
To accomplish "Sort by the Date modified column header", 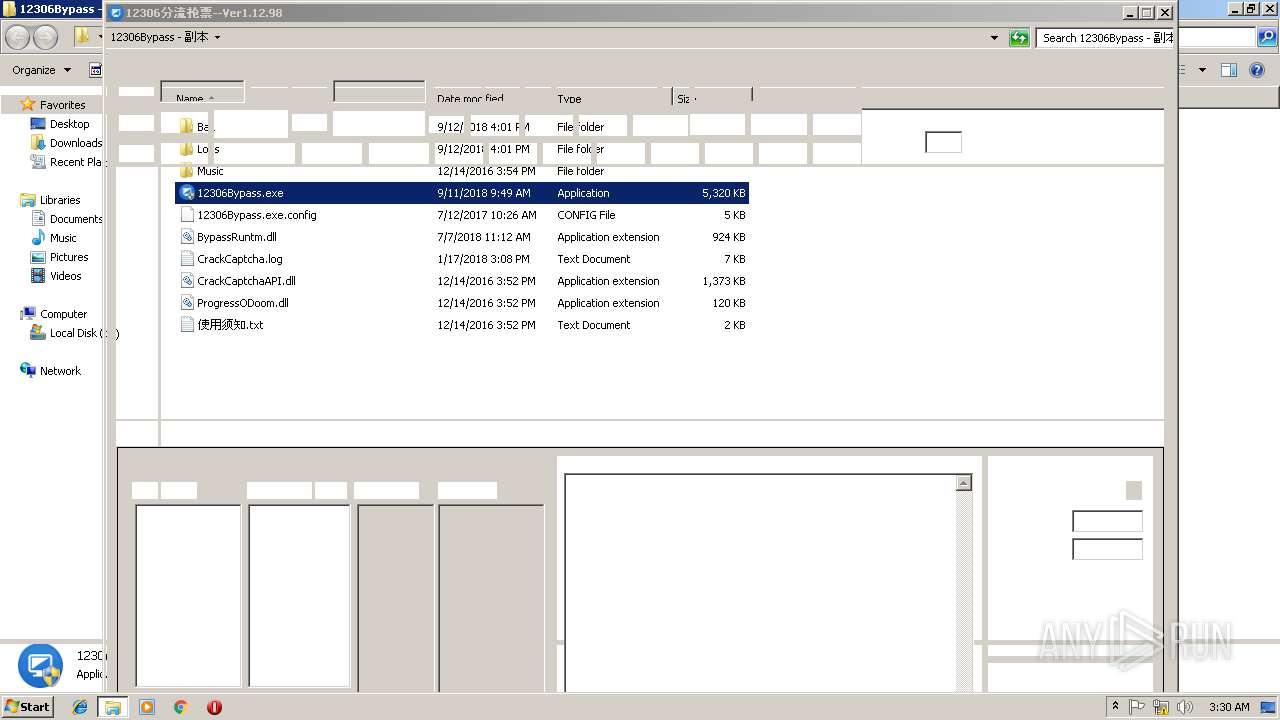I will [x=470, y=99].
